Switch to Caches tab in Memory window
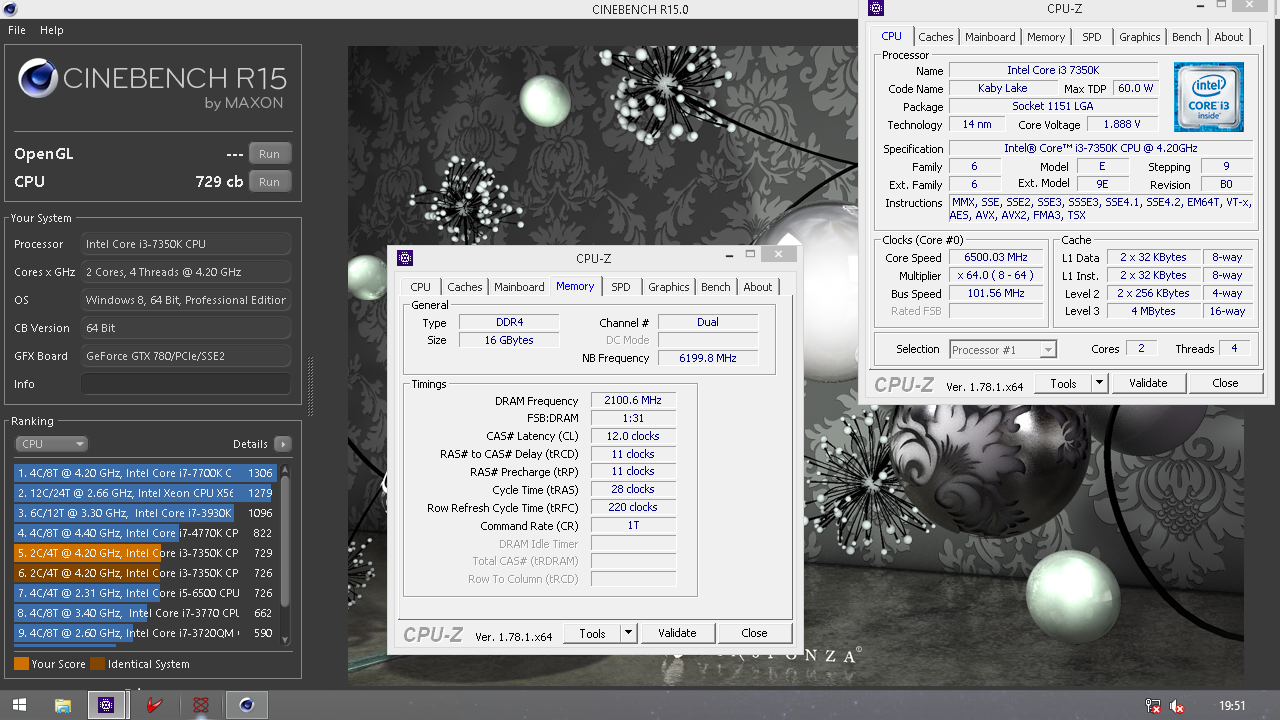The height and width of the screenshot is (720, 1280). [464, 287]
